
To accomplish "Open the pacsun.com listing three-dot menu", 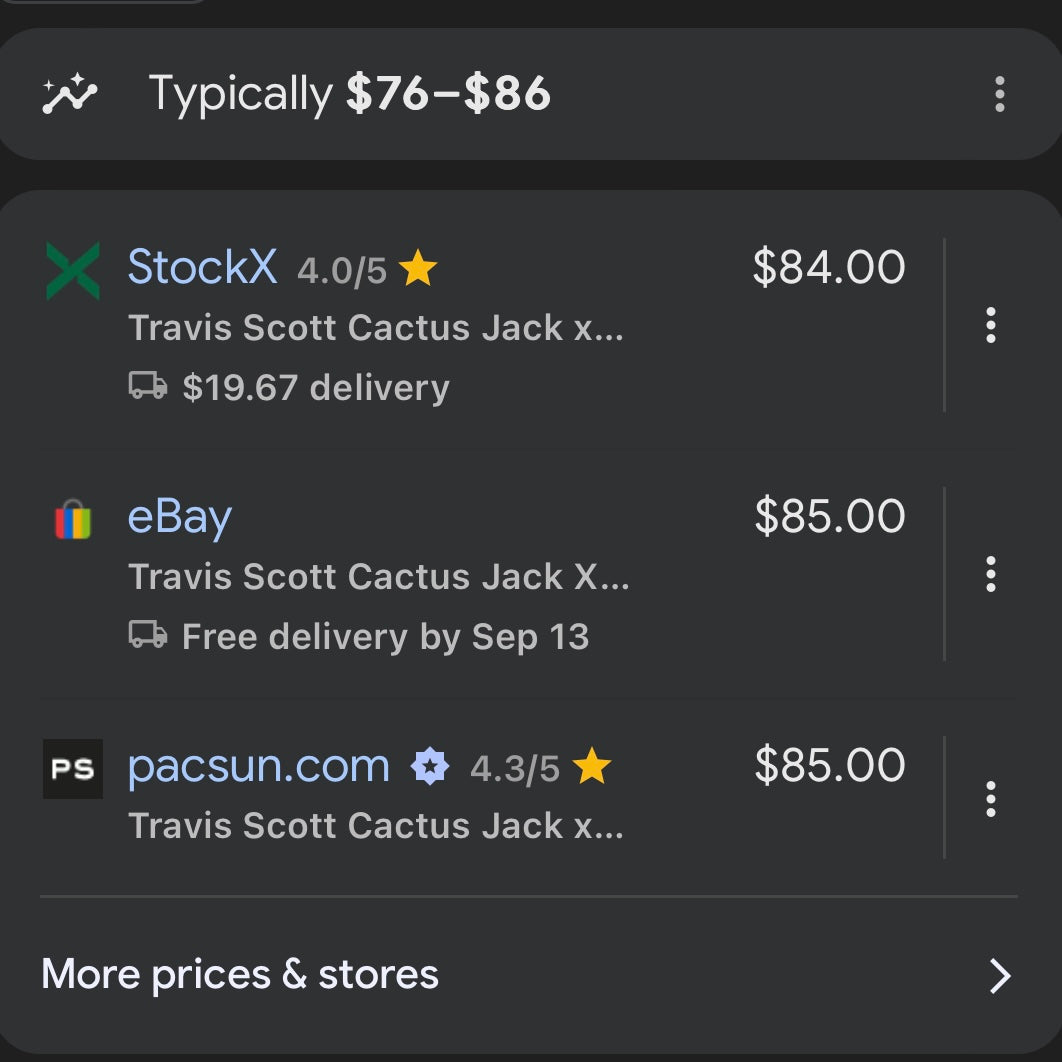I will point(991,798).
